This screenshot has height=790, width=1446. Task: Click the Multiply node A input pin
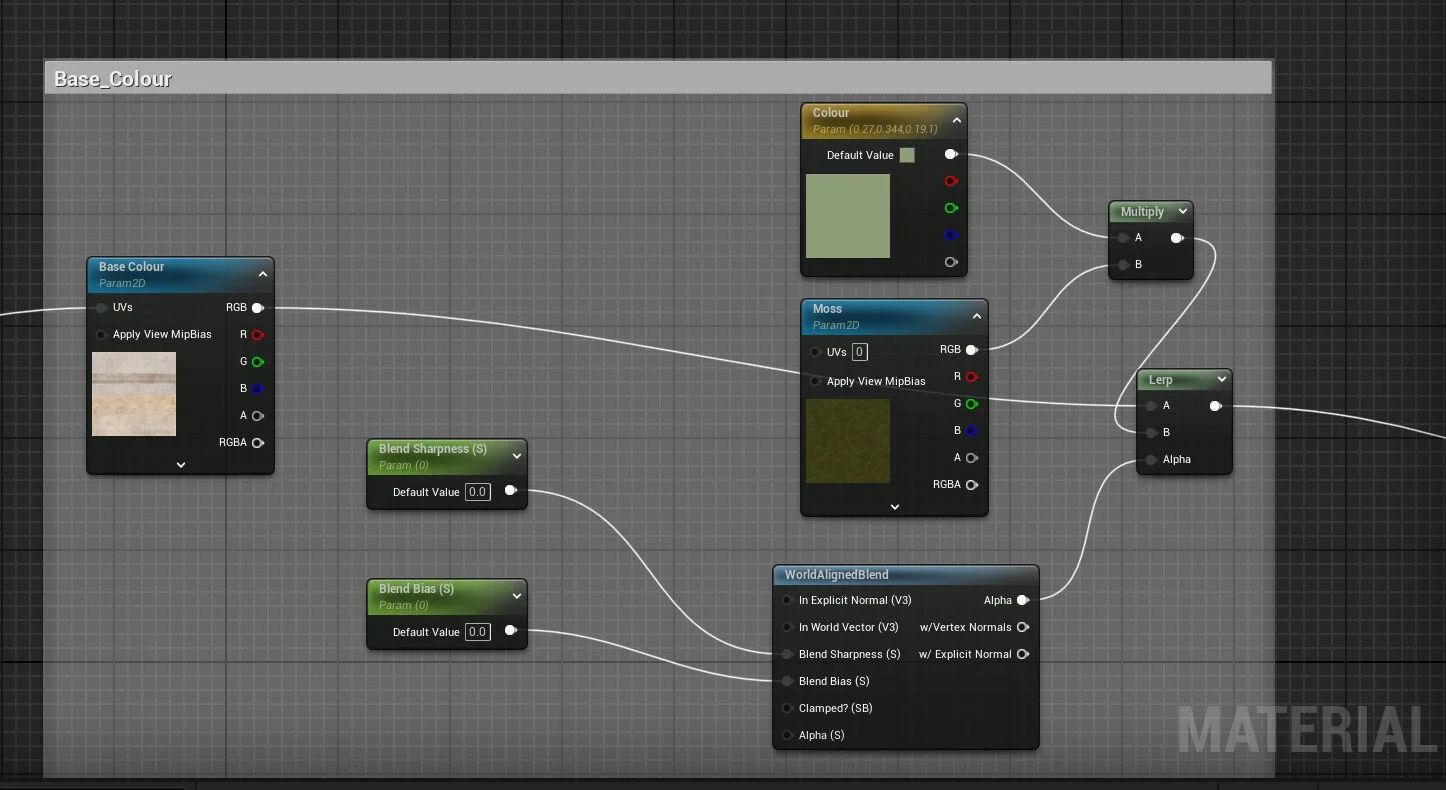point(1123,238)
